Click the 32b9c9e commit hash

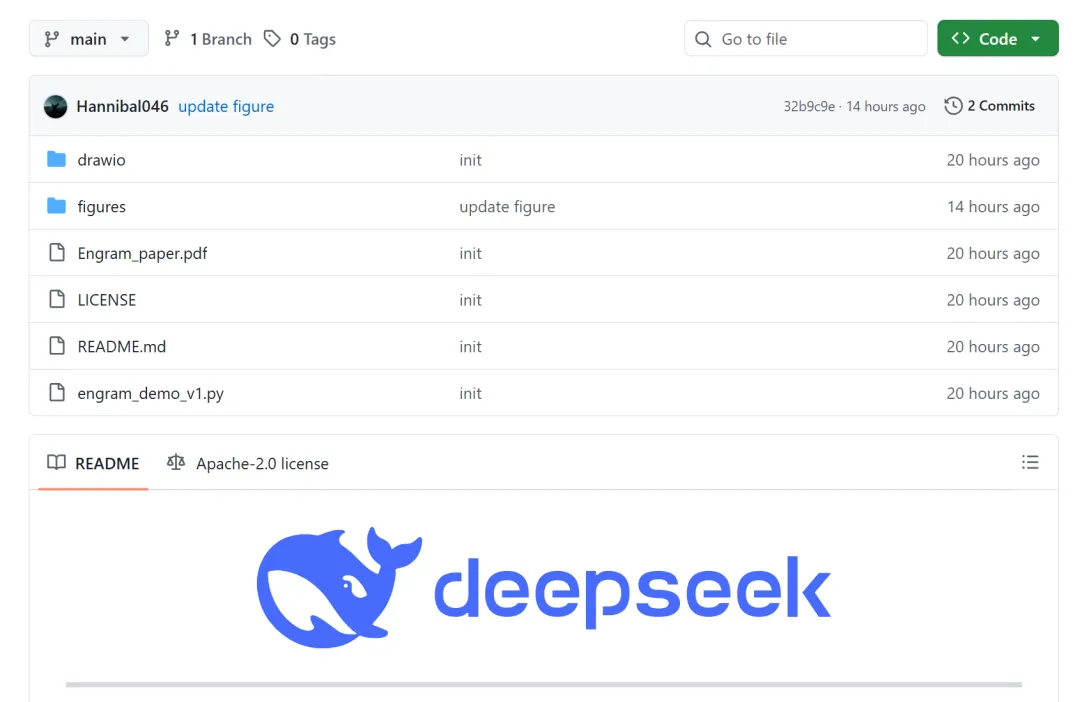click(809, 107)
